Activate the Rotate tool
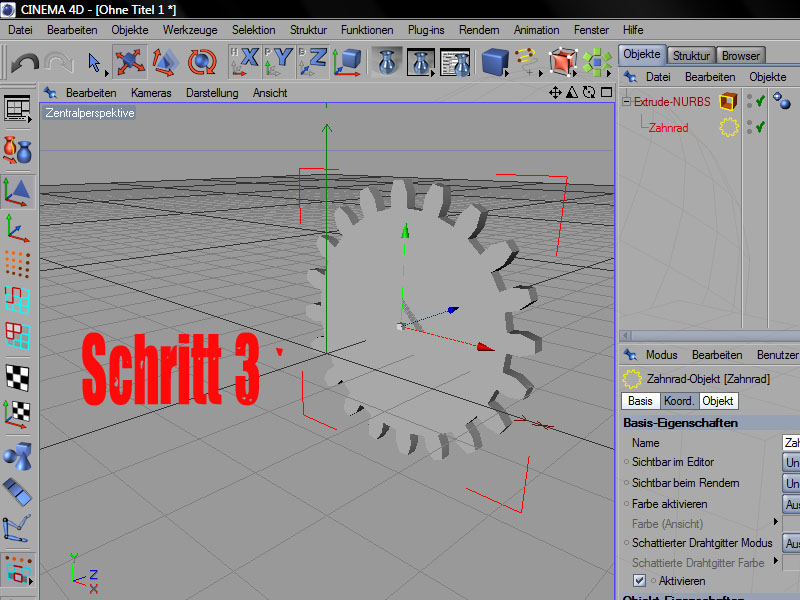Image resolution: width=800 pixels, height=600 pixels. pos(202,62)
